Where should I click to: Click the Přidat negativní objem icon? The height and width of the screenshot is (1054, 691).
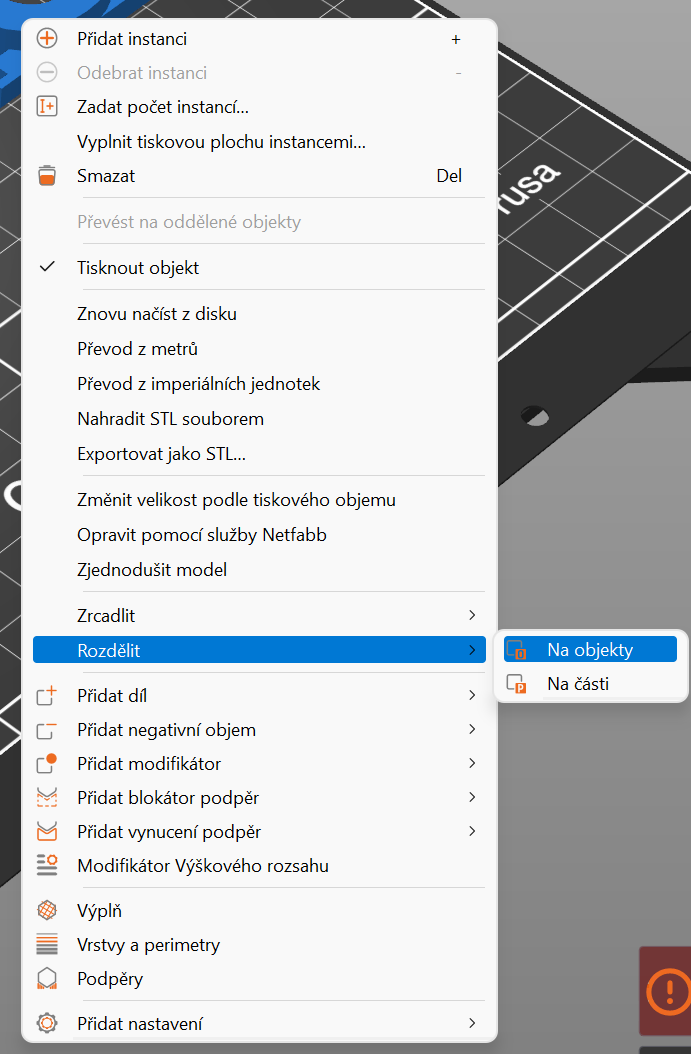pos(47,730)
